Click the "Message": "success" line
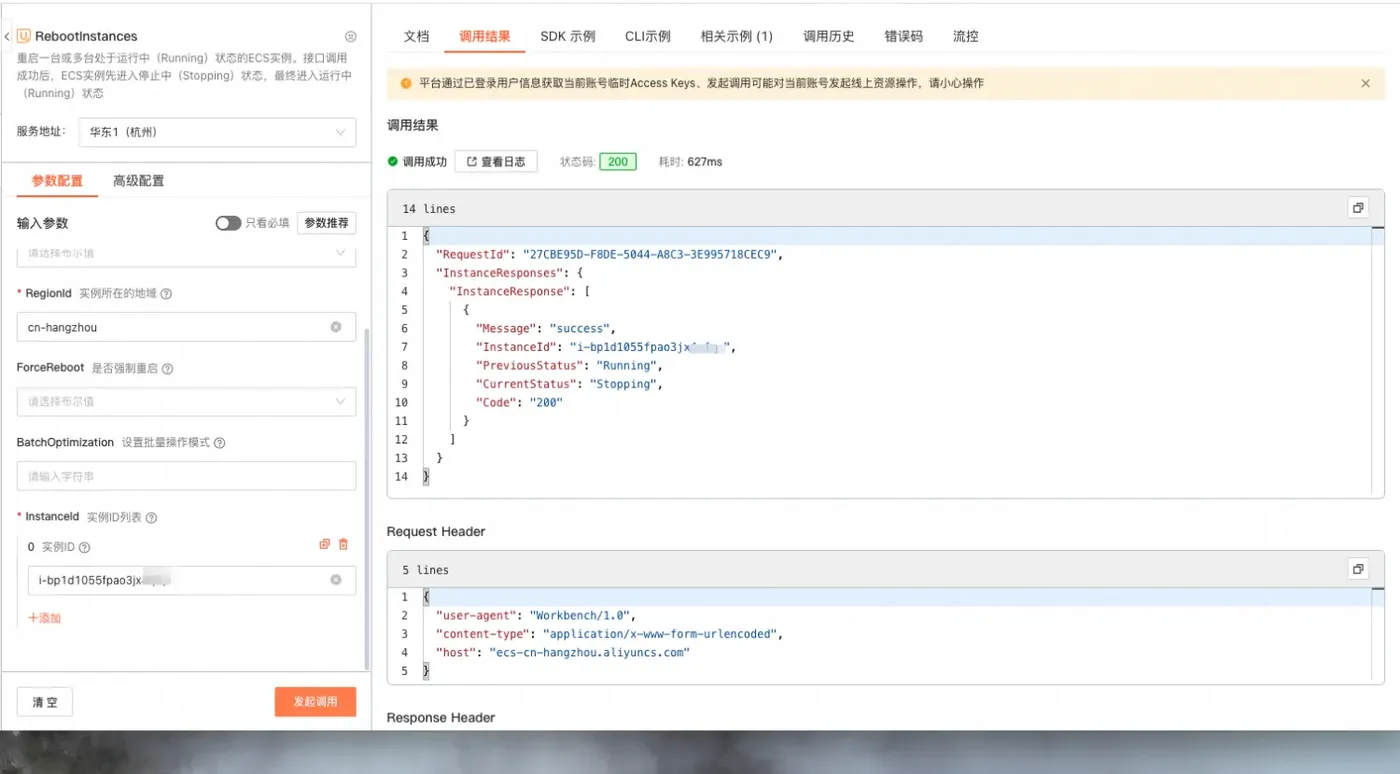The image size is (1400, 774). coord(545,328)
